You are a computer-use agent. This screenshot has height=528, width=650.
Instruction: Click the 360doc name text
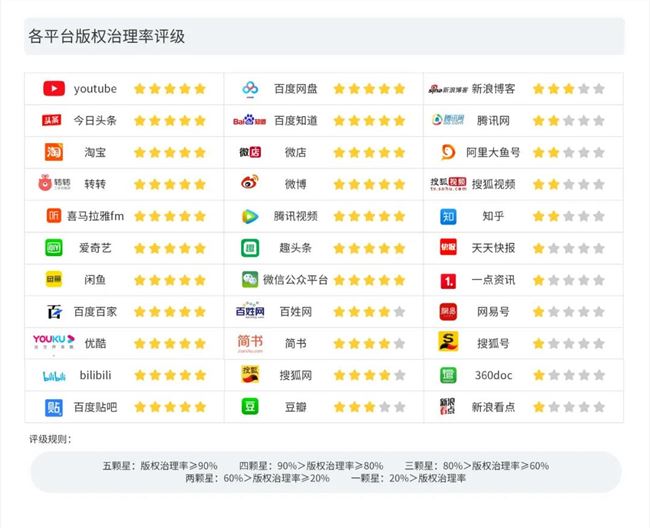point(493,375)
